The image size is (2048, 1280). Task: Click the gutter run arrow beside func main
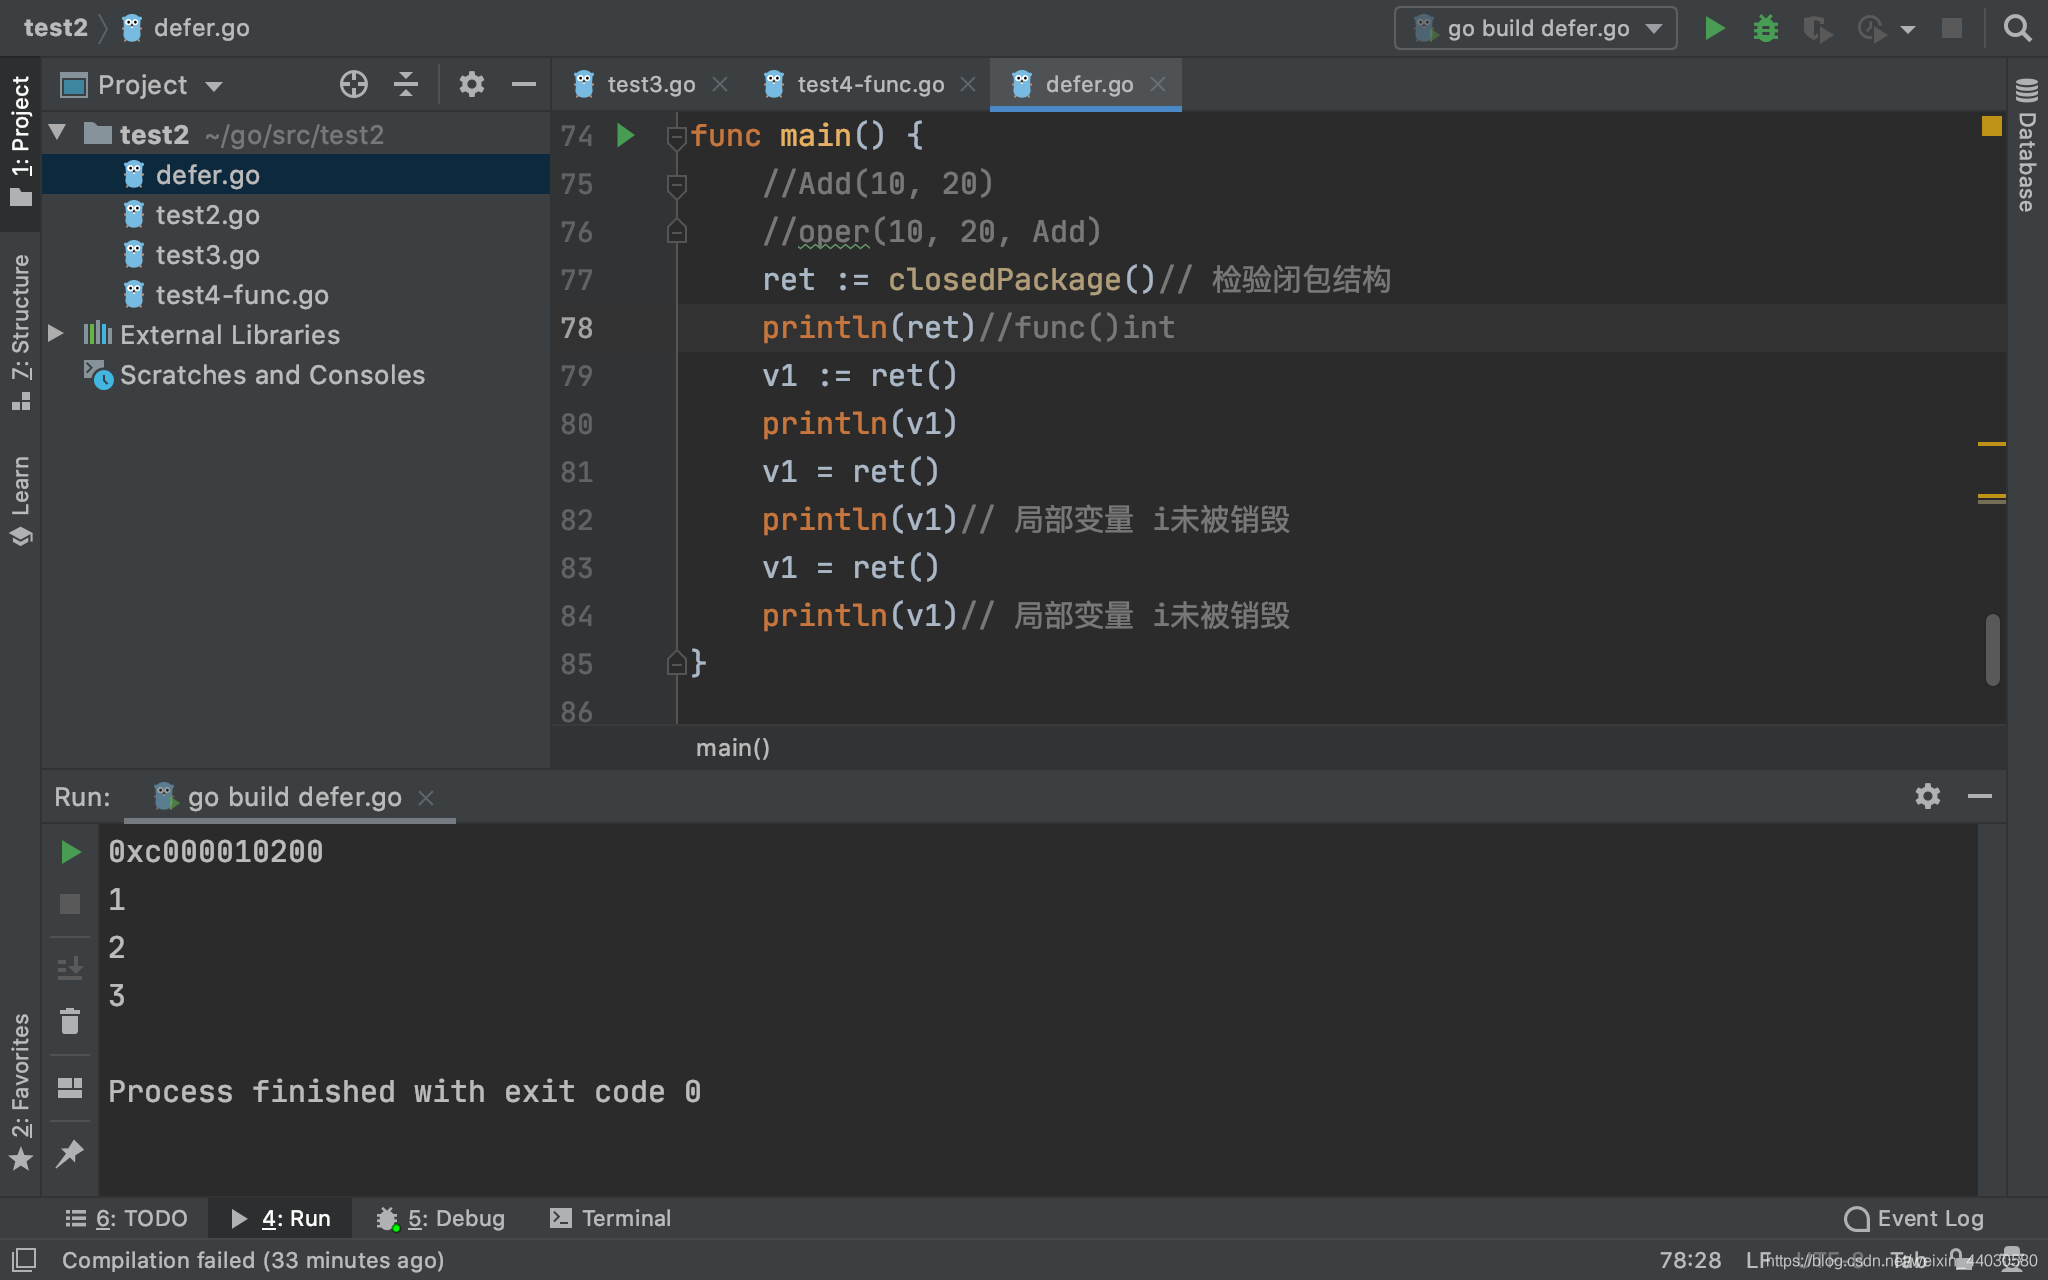click(x=625, y=135)
